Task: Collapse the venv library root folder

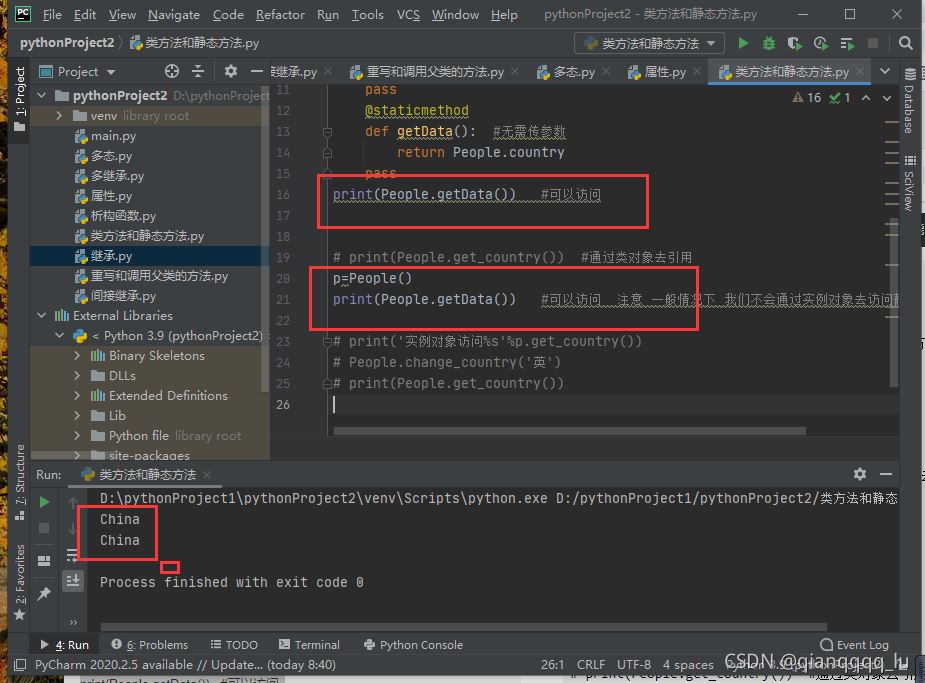Action: (x=61, y=116)
